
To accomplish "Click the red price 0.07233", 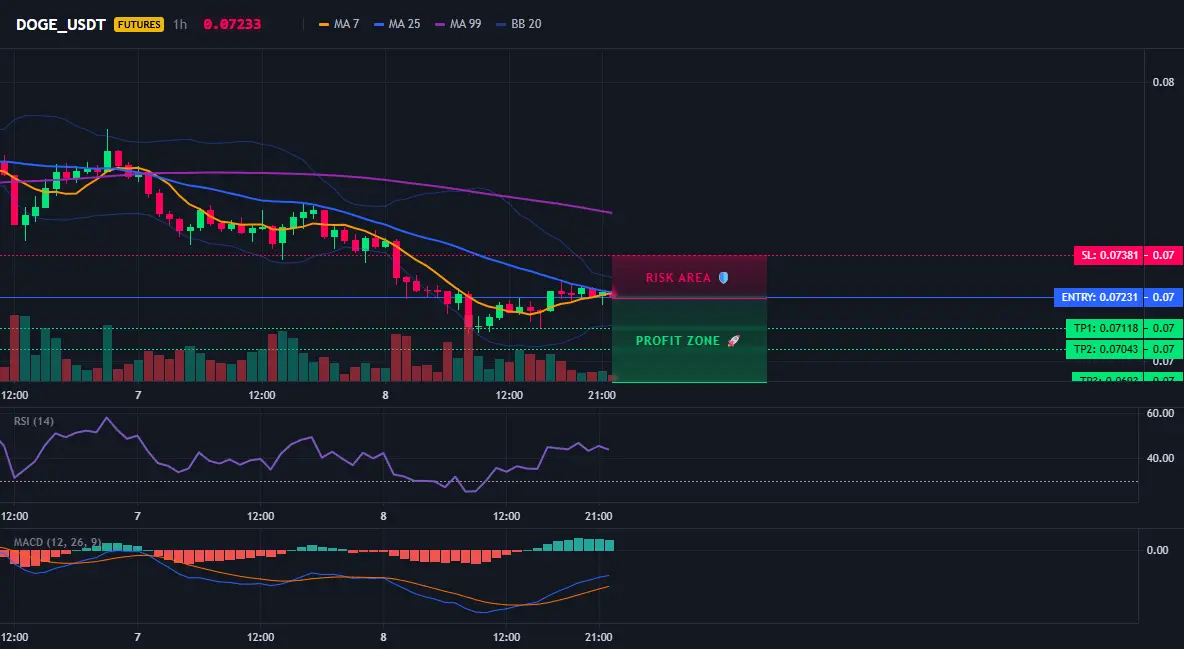I will pos(232,24).
